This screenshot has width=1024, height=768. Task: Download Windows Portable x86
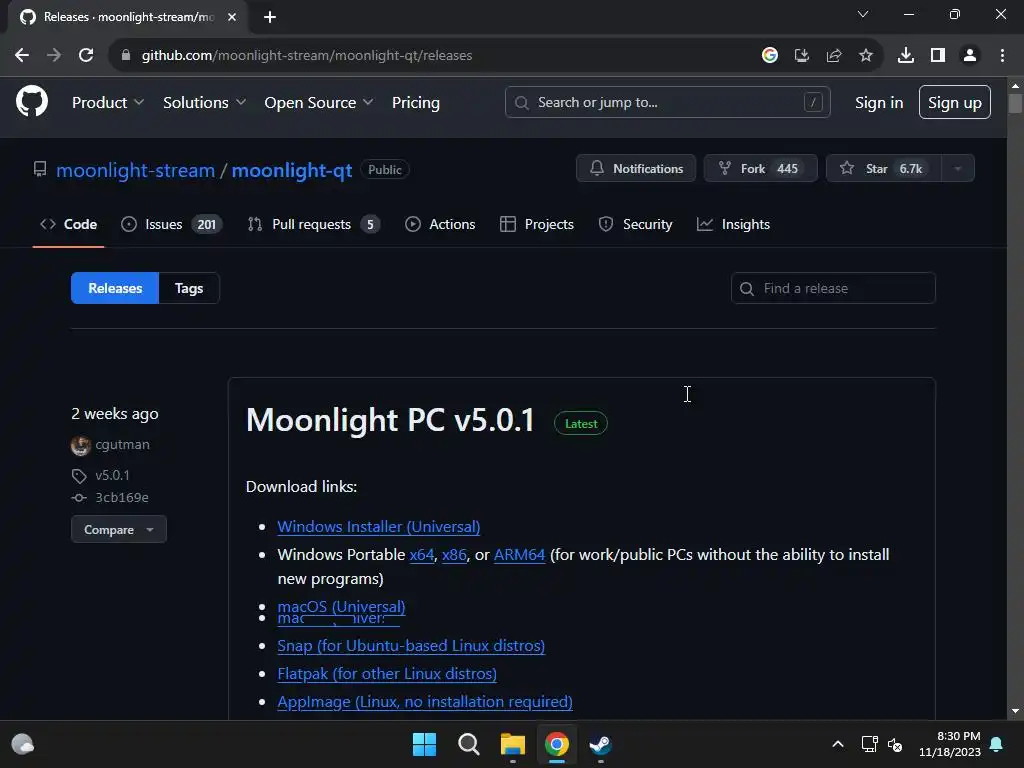(x=454, y=554)
